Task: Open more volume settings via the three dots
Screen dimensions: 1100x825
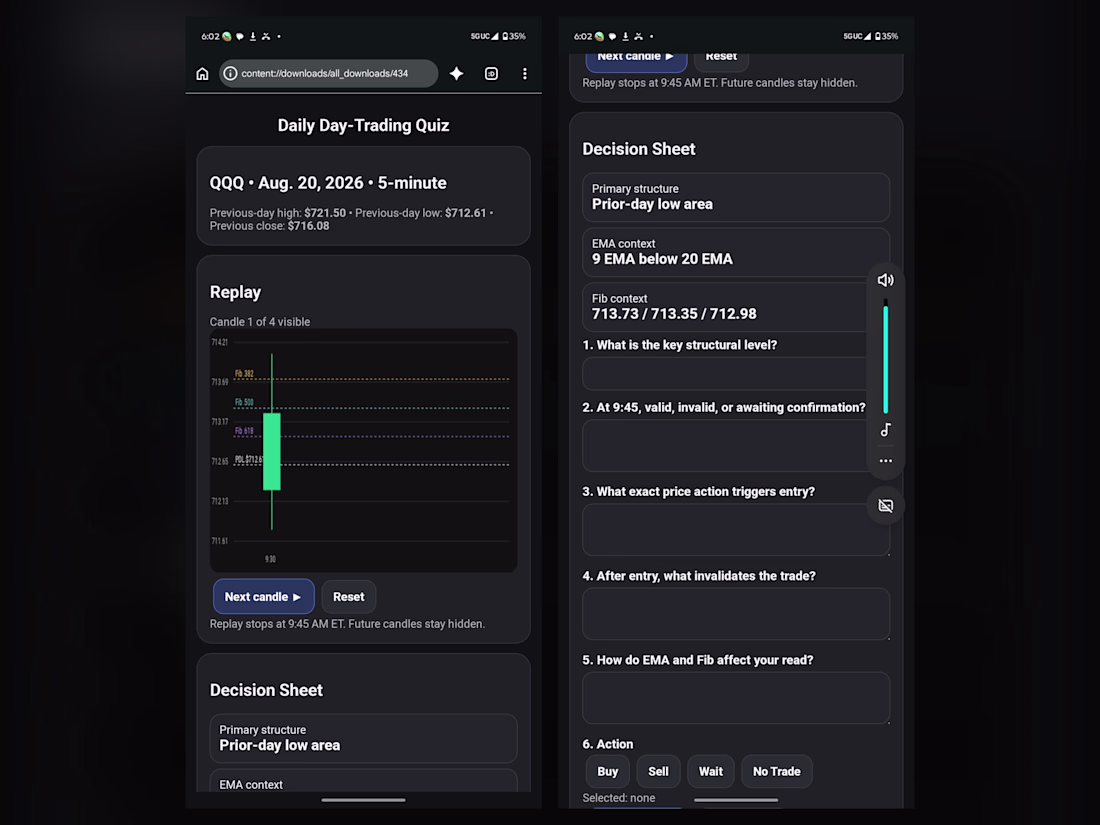Action: [x=885, y=461]
